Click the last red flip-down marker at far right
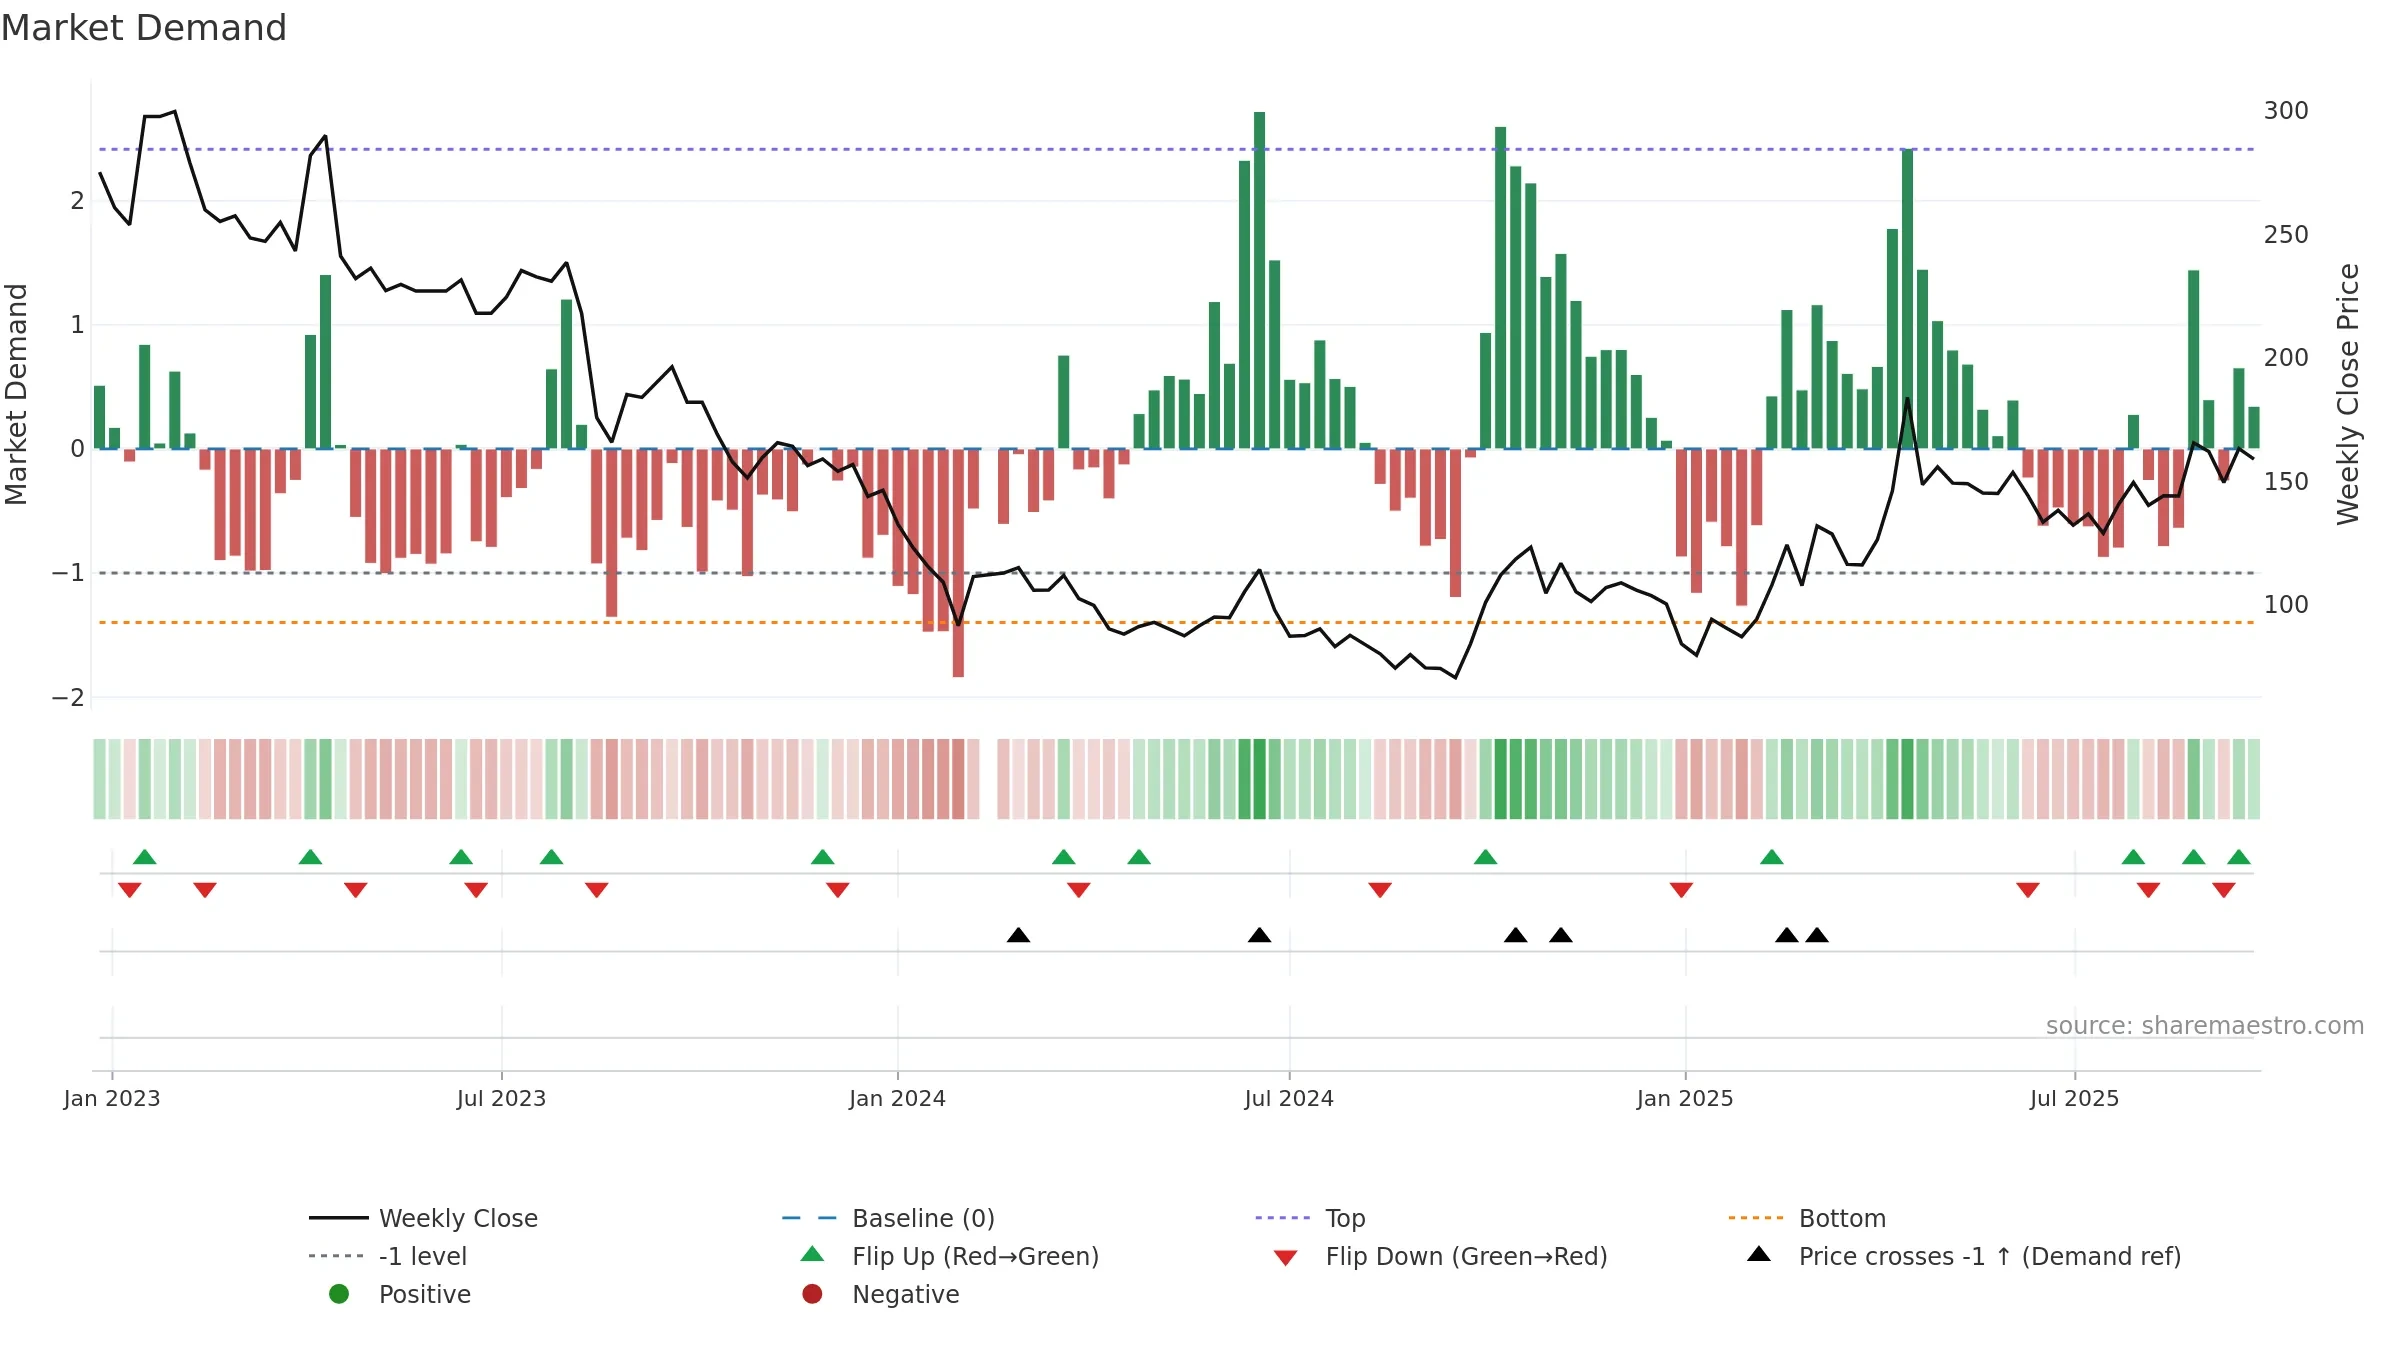The height and width of the screenshot is (1350, 2400). pos(2224,890)
